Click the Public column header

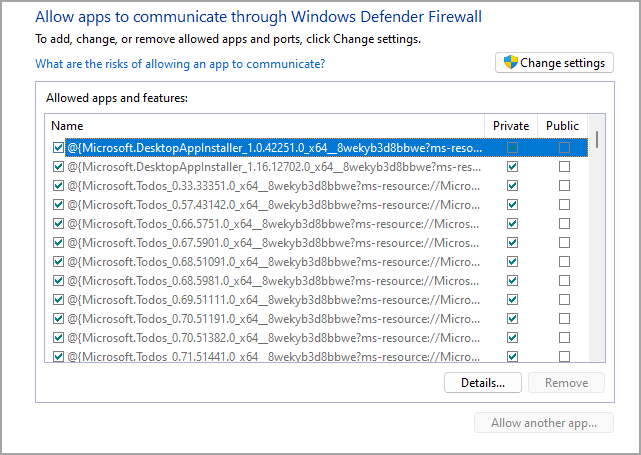(562, 126)
